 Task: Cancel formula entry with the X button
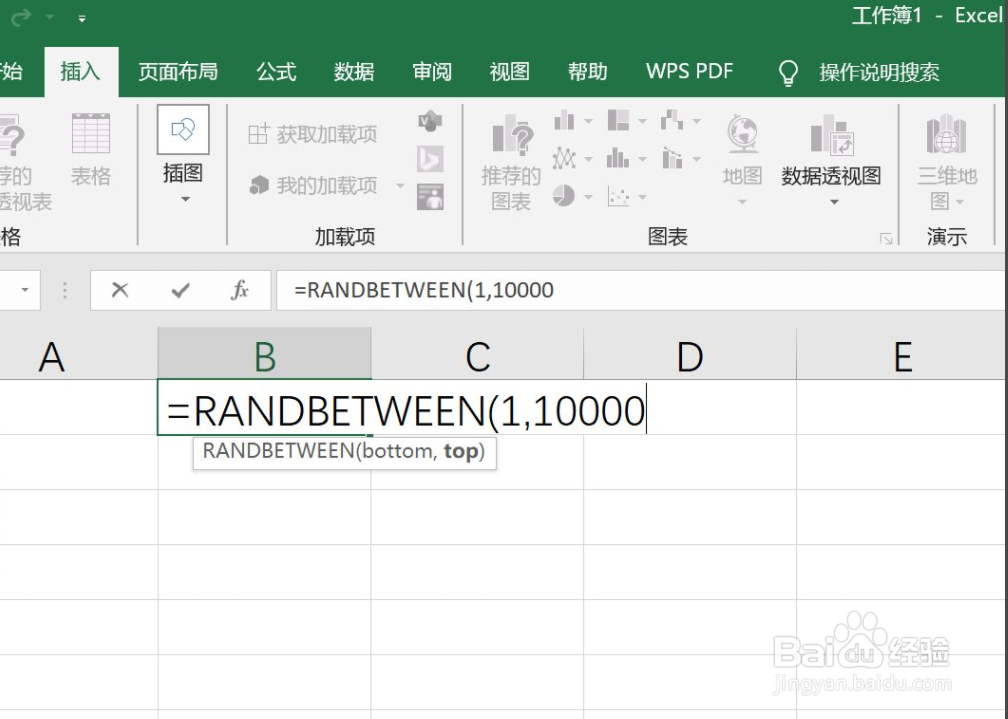[x=120, y=290]
